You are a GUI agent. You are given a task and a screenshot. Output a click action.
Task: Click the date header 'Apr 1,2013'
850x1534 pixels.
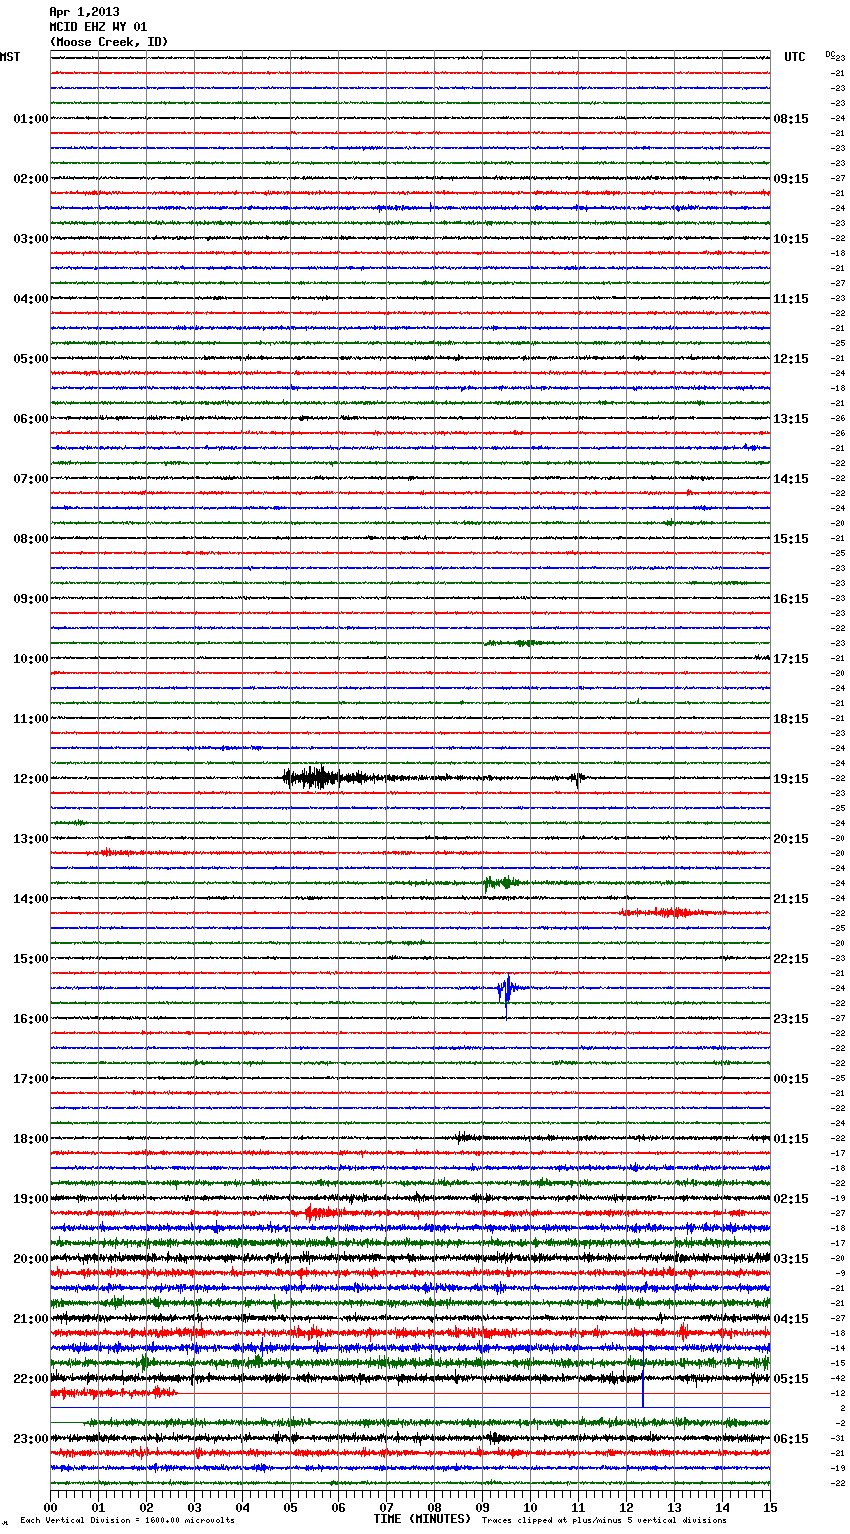click(x=84, y=12)
